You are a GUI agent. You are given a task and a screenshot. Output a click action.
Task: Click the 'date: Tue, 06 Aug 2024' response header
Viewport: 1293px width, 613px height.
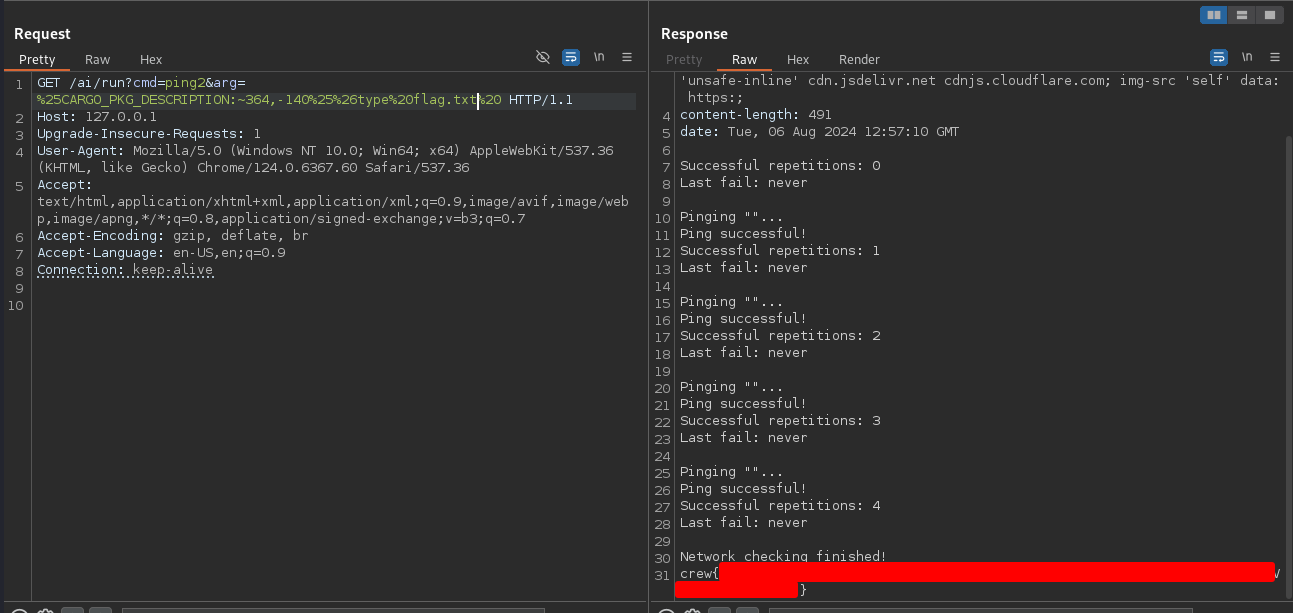coord(820,132)
